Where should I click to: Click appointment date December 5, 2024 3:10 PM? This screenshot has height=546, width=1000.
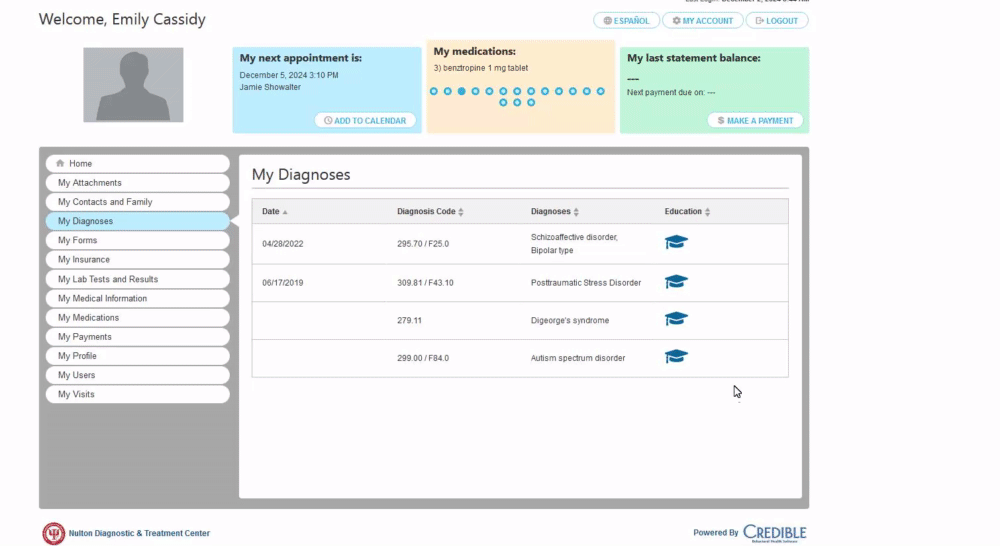point(289,75)
